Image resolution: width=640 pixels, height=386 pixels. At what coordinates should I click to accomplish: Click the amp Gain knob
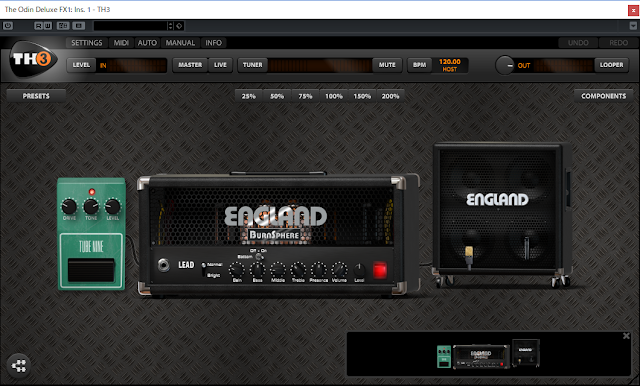(237, 270)
